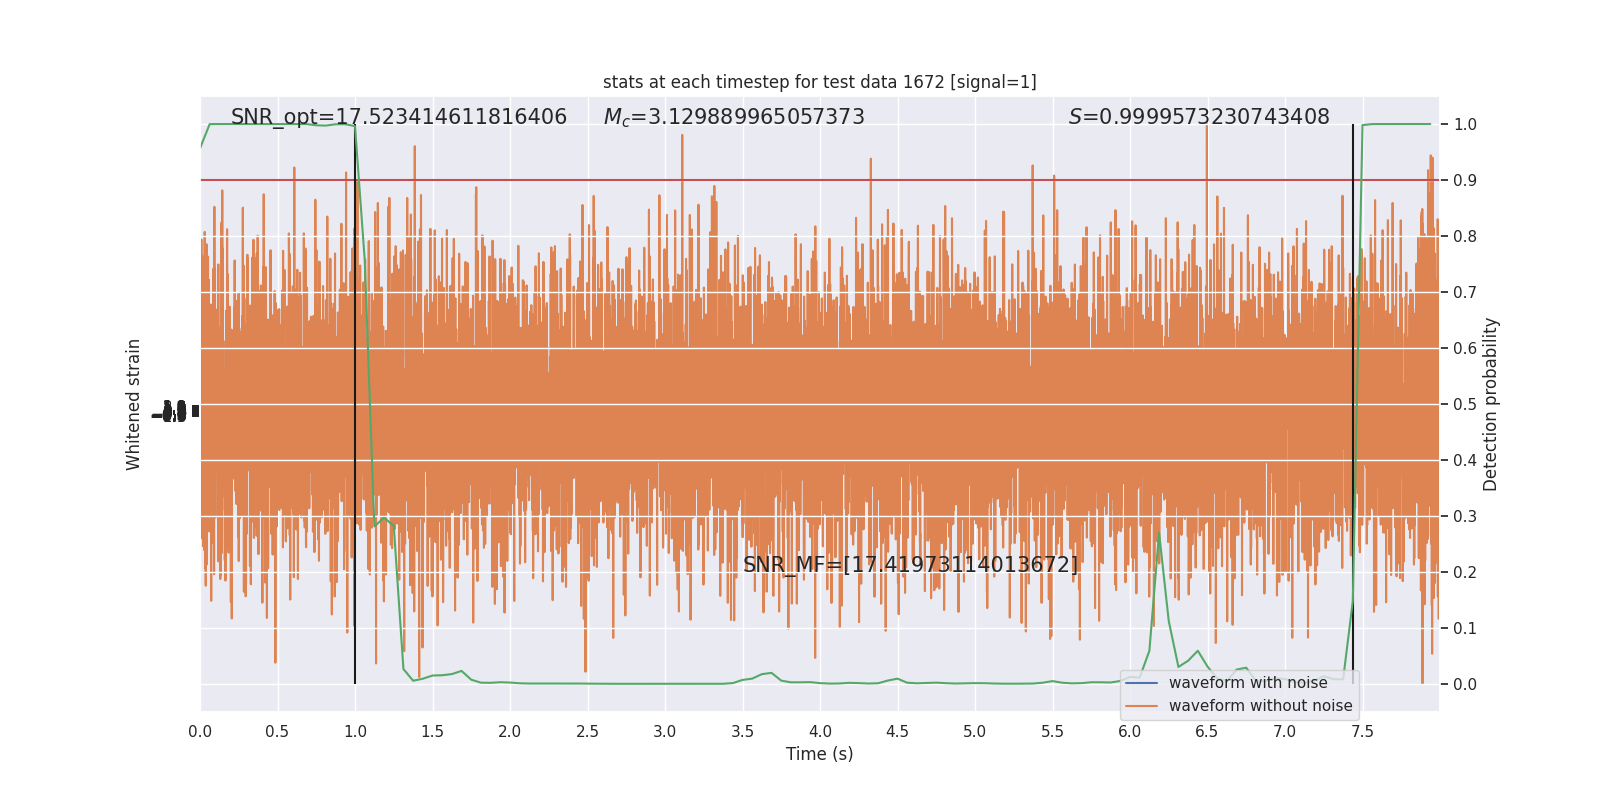Click the 5.5 tick on the time axis
Viewport: 1600px width, 800px height.
click(1052, 731)
